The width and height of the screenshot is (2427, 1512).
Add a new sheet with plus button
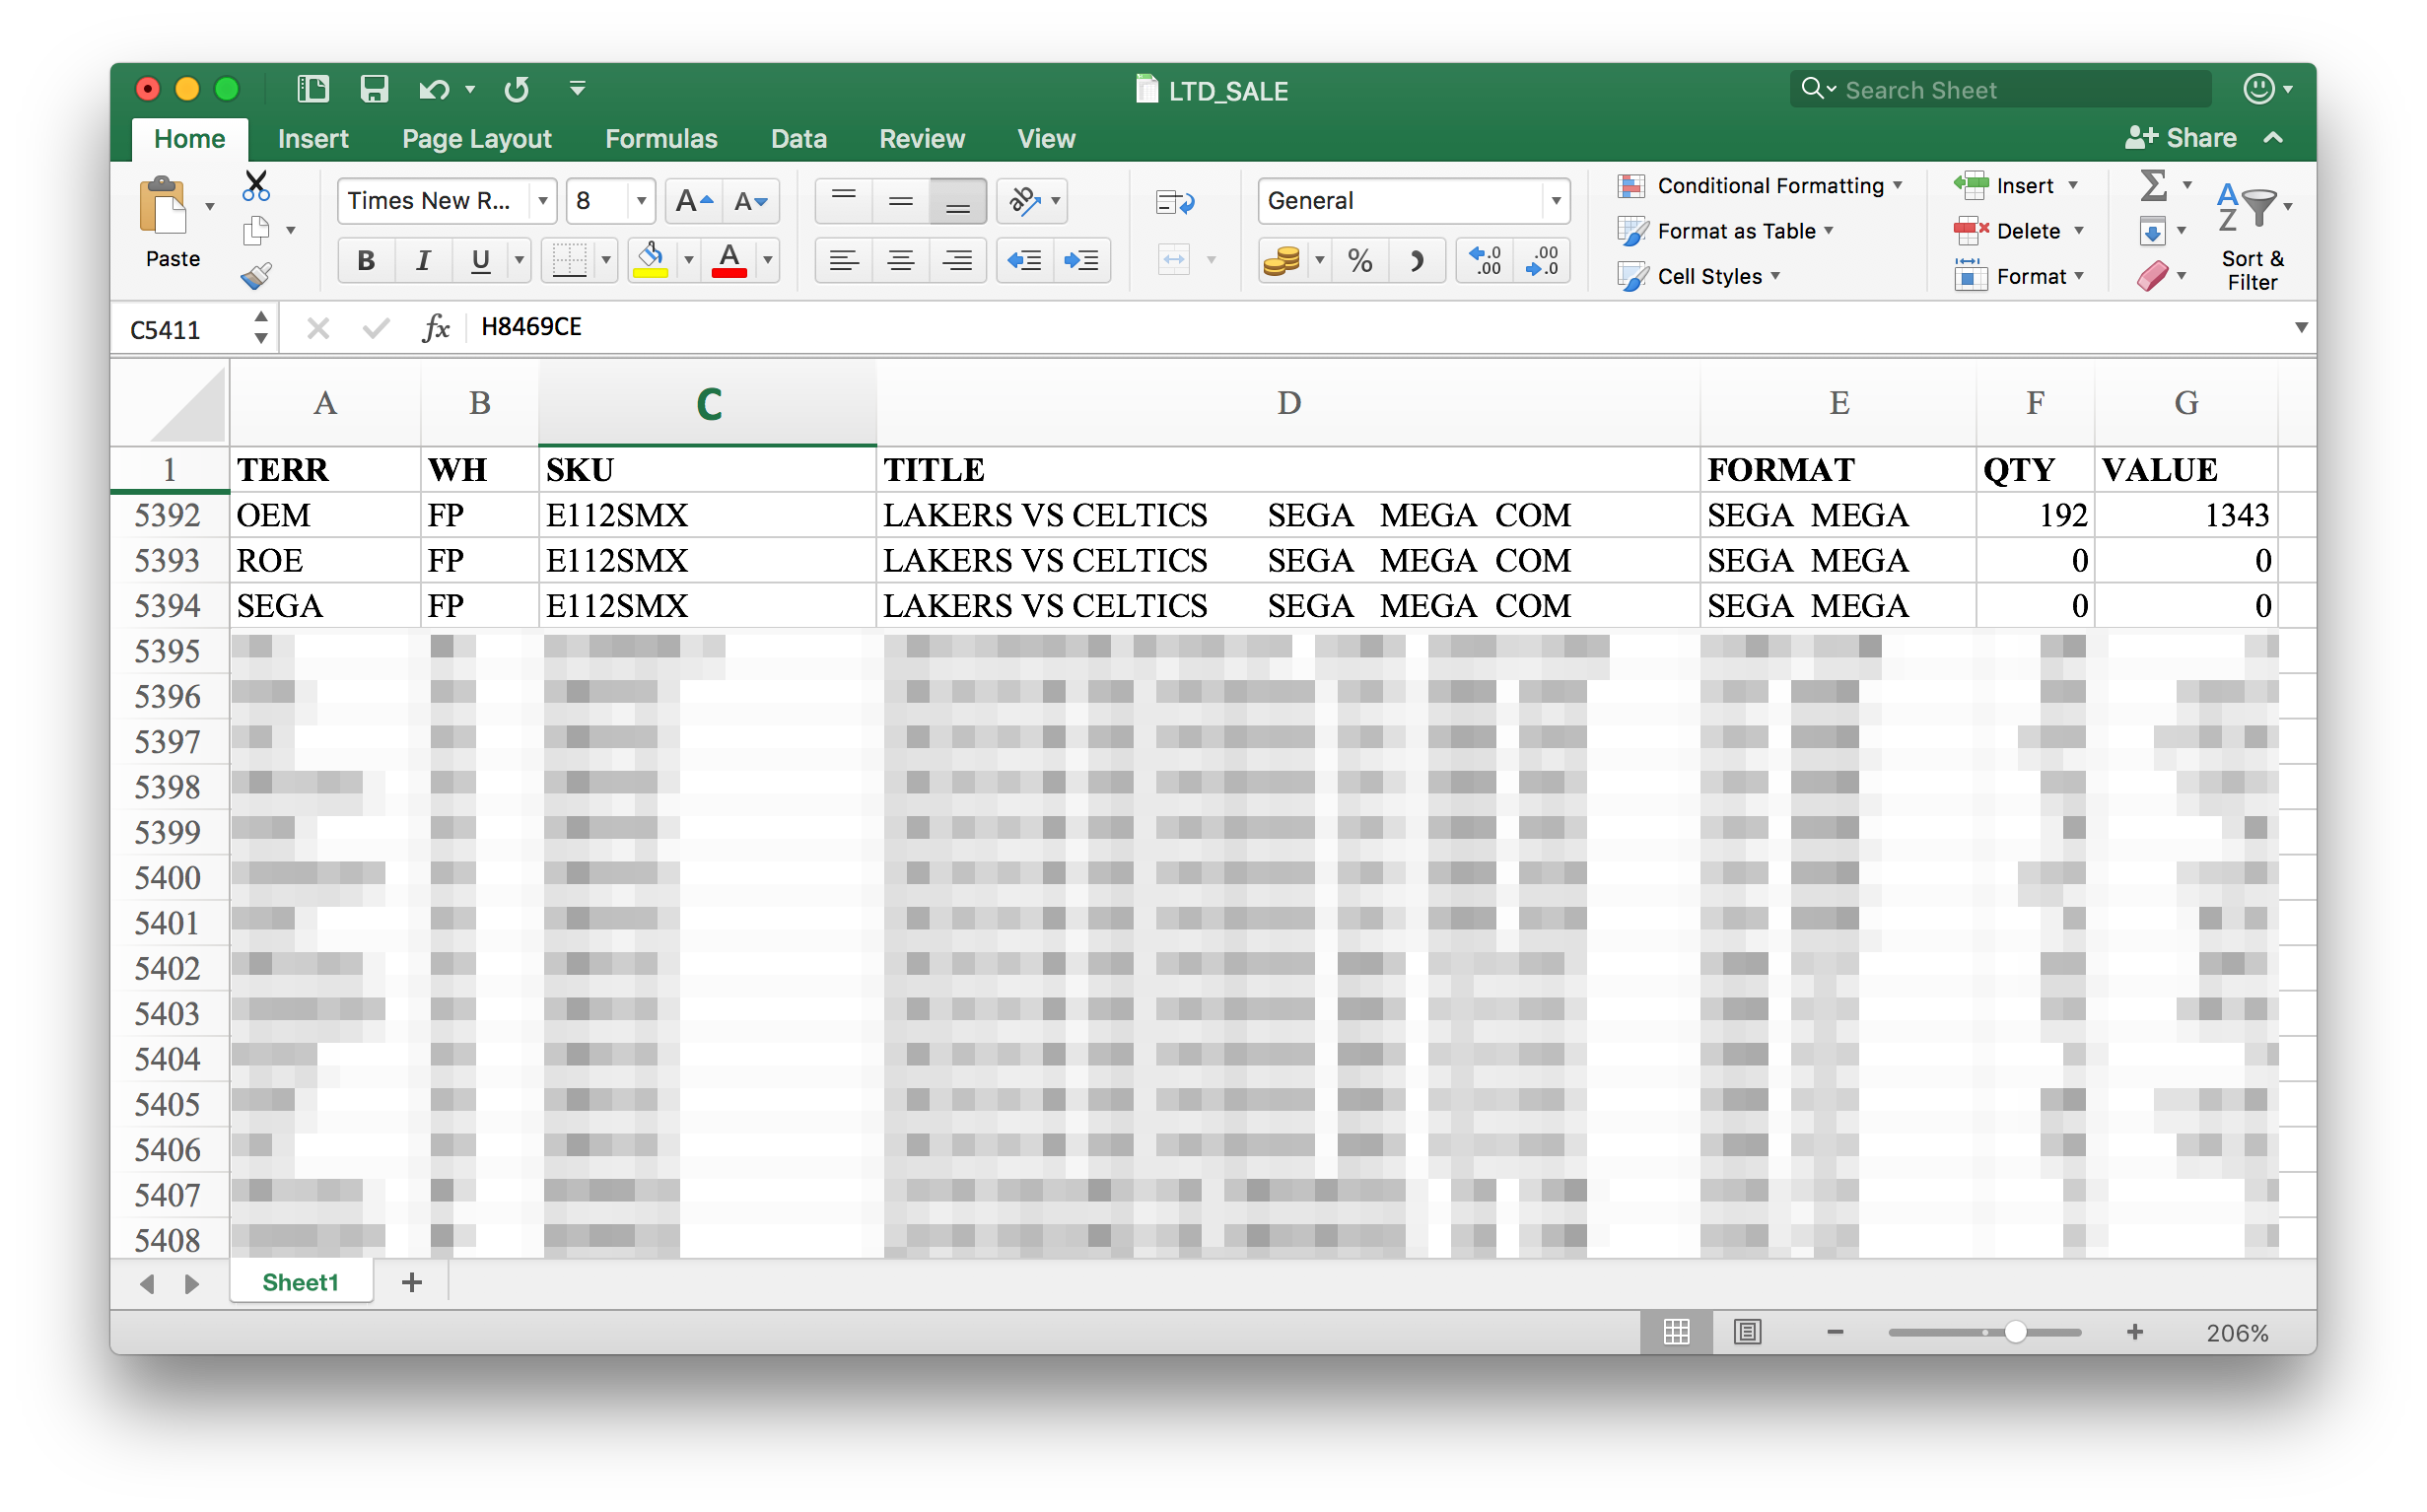pyautogui.click(x=412, y=1282)
